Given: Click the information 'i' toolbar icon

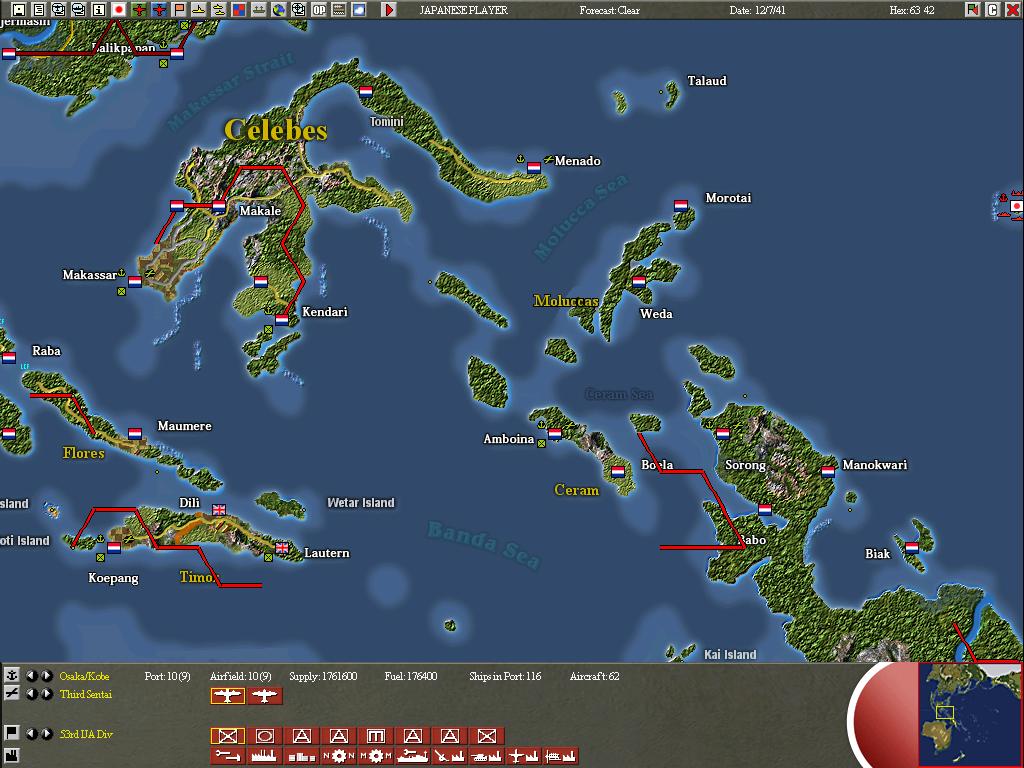Looking at the screenshot, I should pos(99,10).
